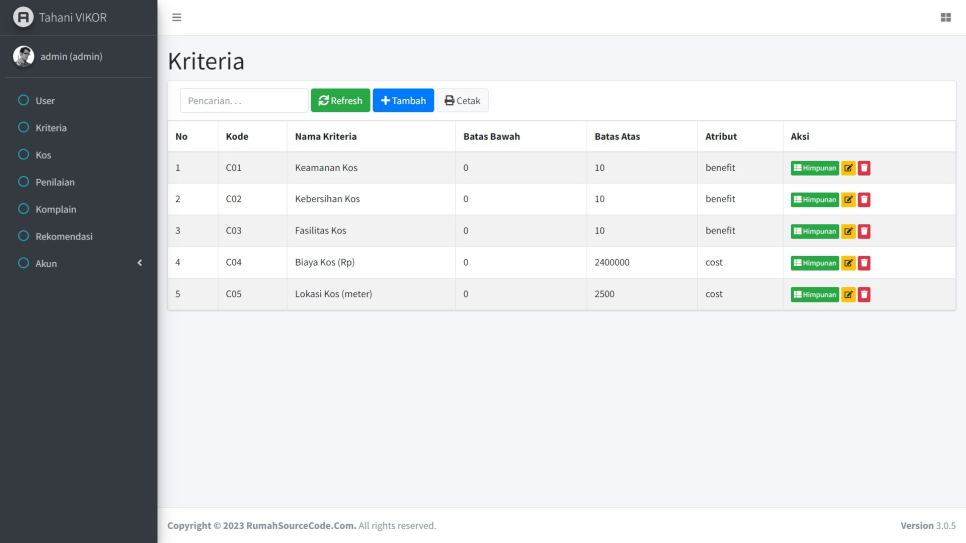Viewport: 966px width, 543px height.
Task: Click the Cetak print button
Action: pos(462,101)
